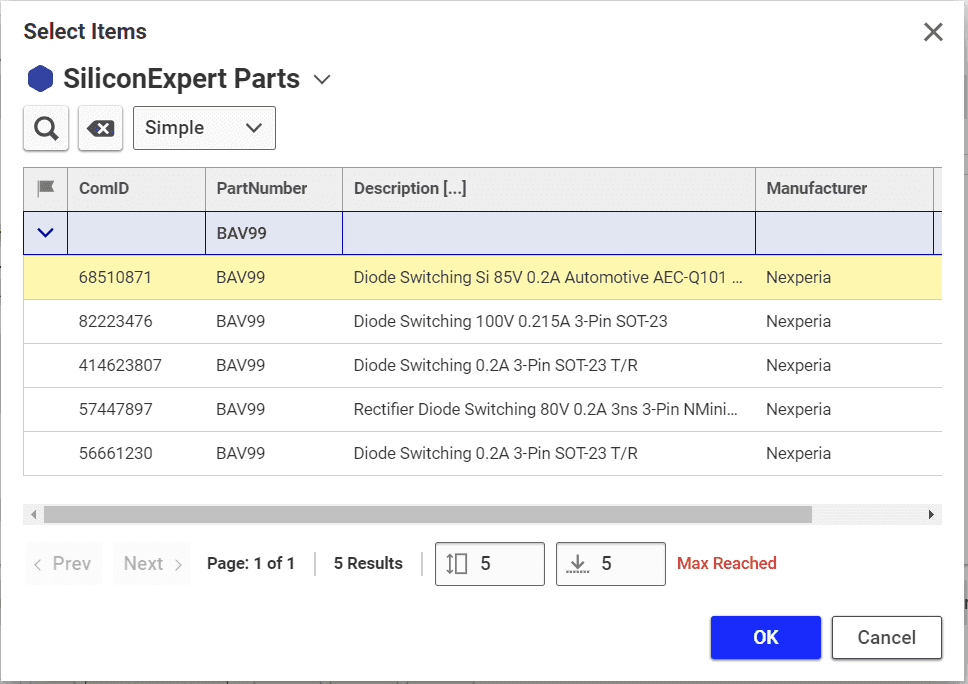Go to previous page with Prev
968x684 pixels.
64,564
